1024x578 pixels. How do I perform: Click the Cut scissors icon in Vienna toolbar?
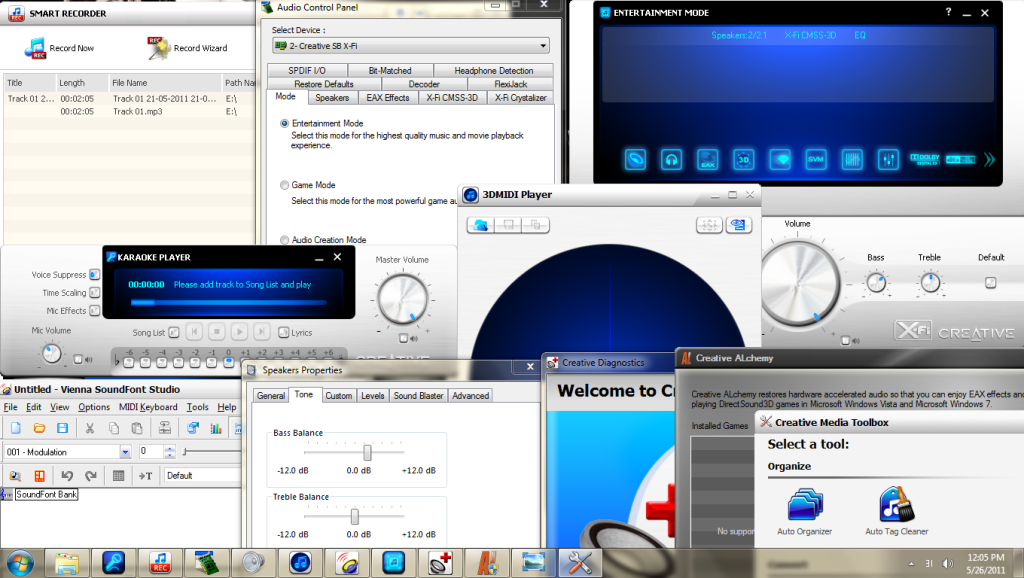click(89, 428)
